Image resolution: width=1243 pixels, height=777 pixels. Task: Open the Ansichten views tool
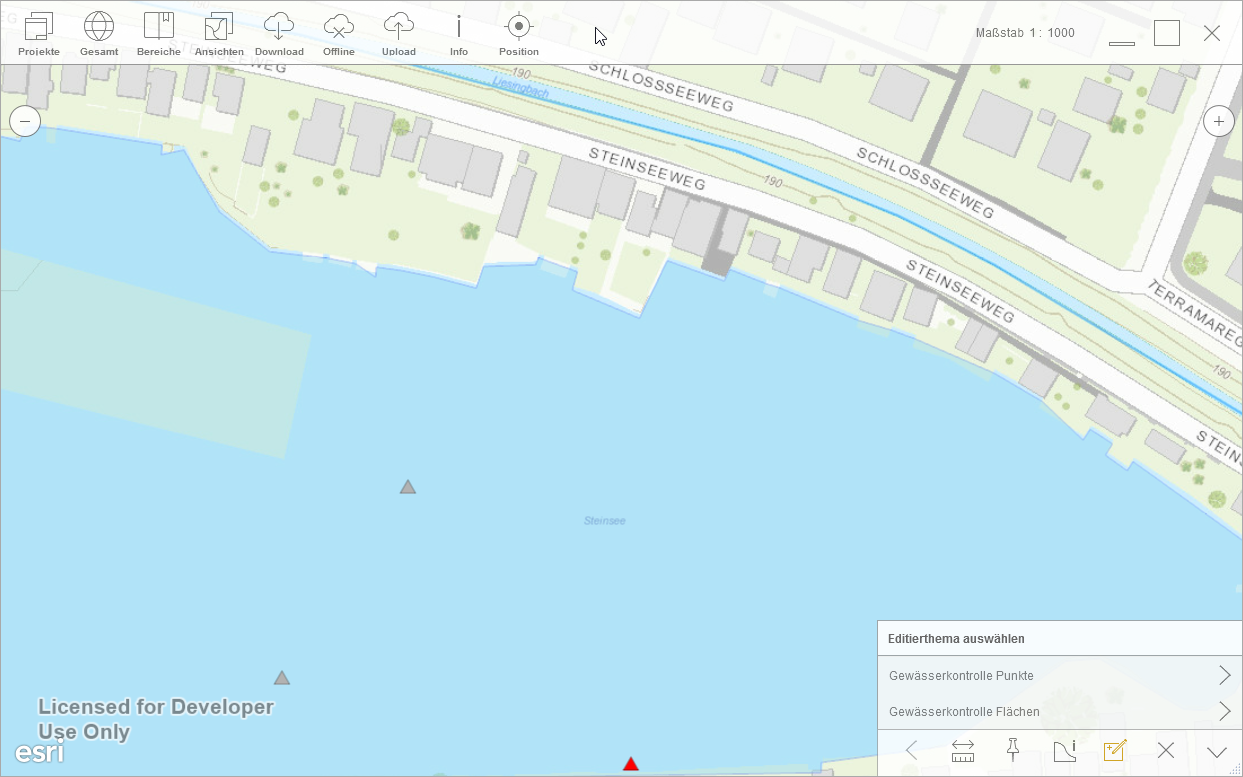point(219,34)
